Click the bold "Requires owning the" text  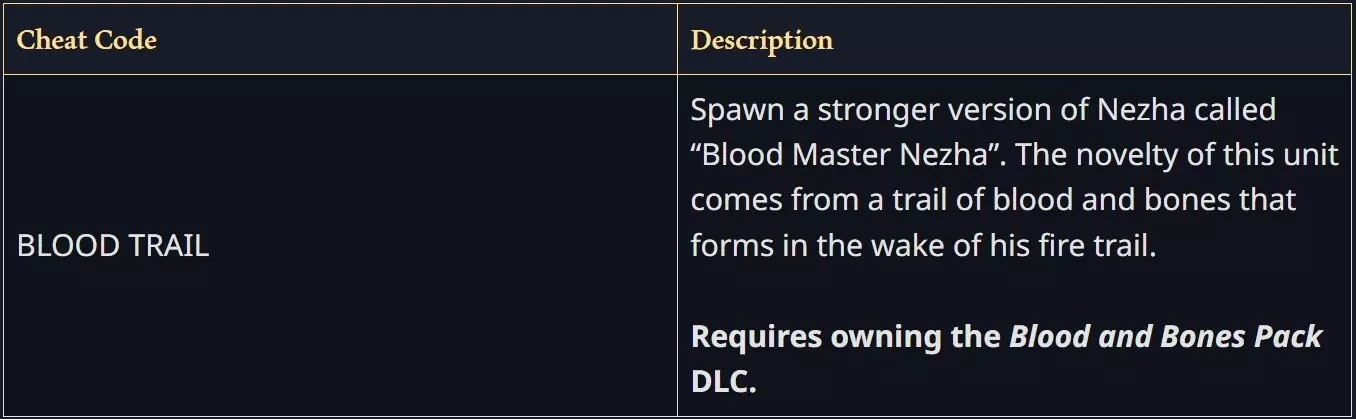tap(846, 336)
